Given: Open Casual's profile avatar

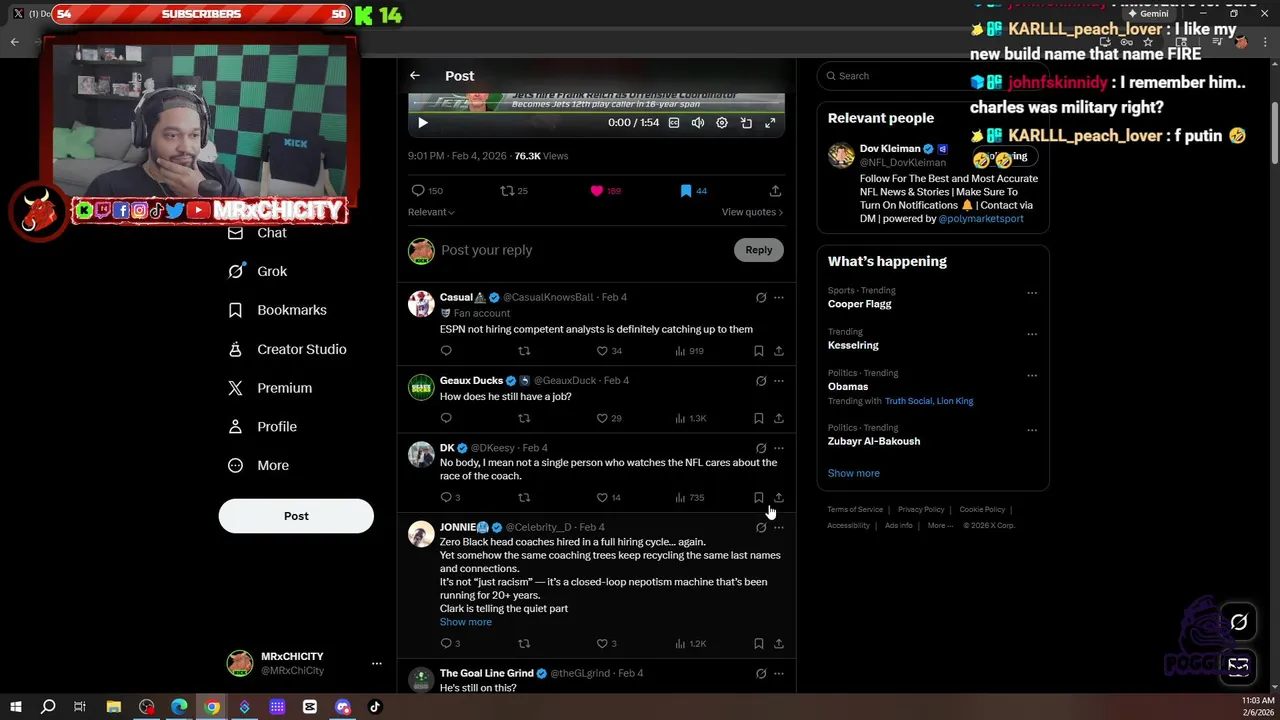Looking at the screenshot, I should coord(421,303).
